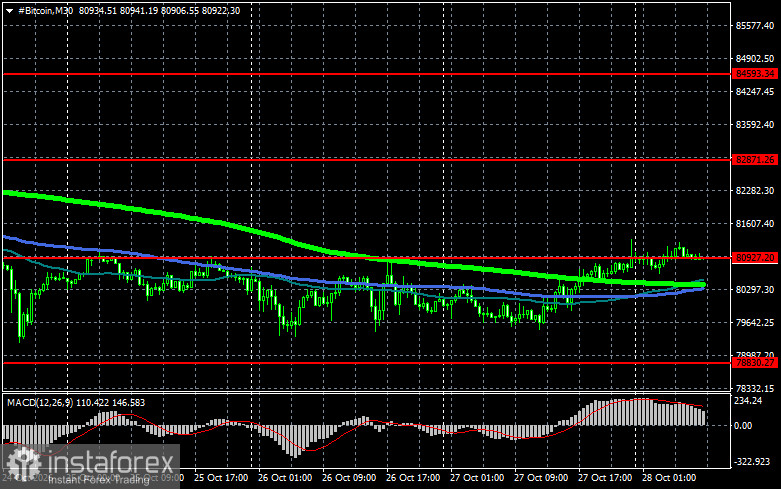Click the MACD 234.24 scale value
781x489 pixels.
(x=748, y=401)
